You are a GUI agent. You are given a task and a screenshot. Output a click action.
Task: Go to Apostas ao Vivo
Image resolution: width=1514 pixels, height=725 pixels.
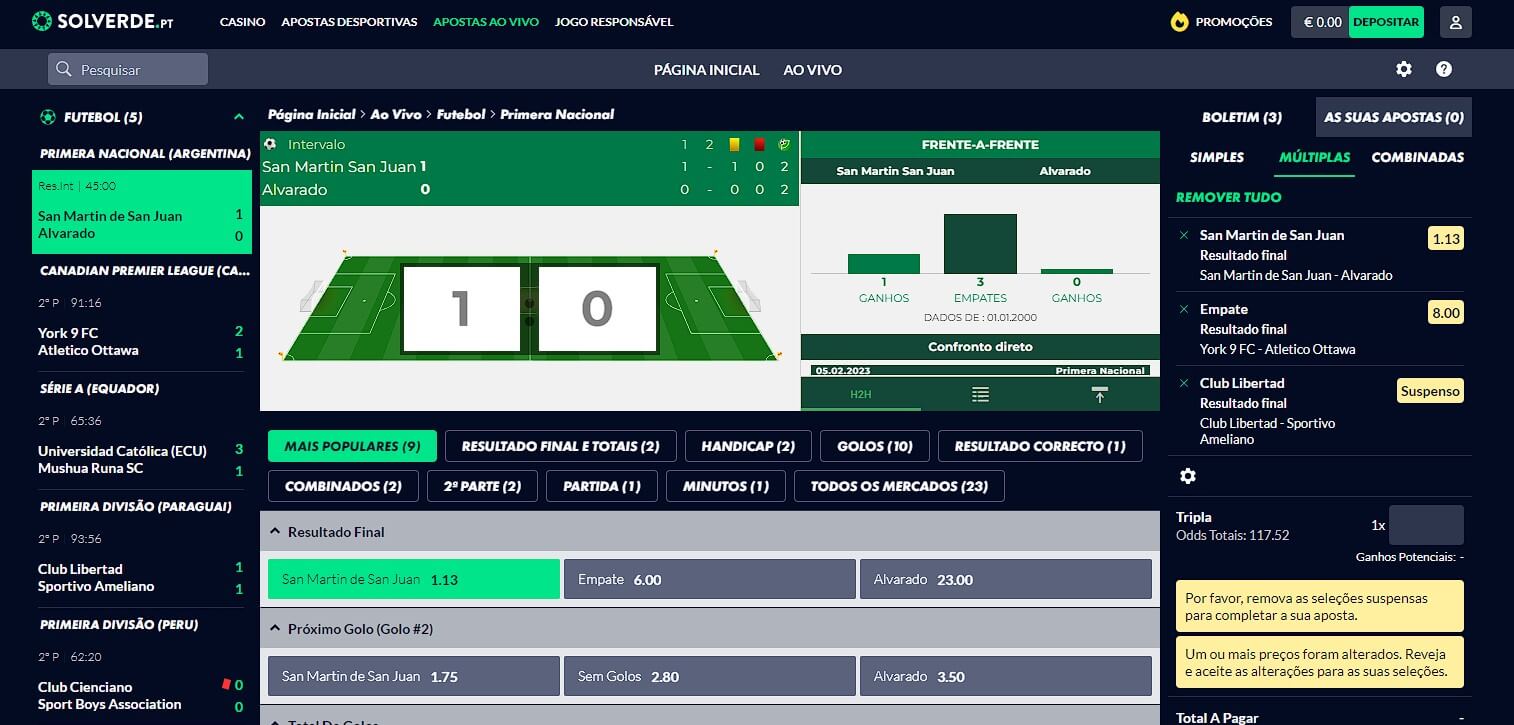[486, 22]
